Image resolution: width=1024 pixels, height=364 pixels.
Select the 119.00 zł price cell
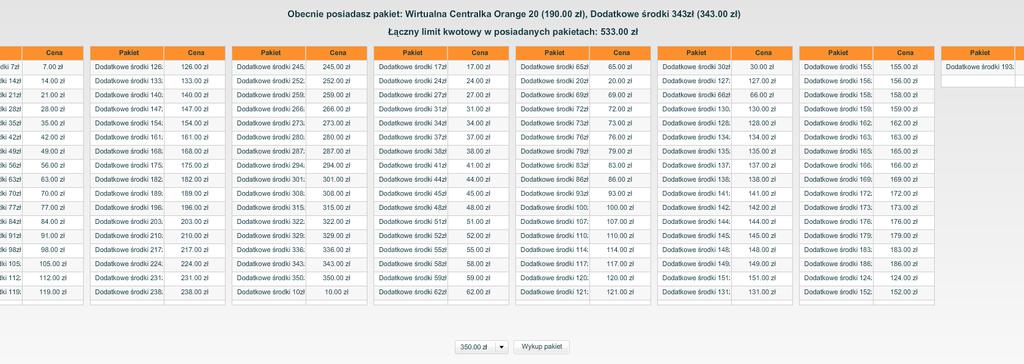click(x=53, y=293)
